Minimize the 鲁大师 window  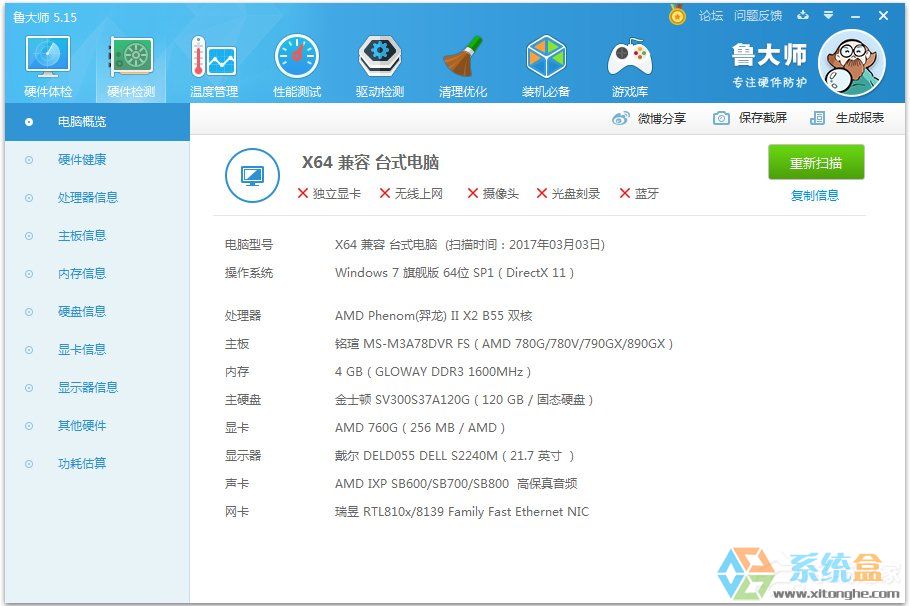click(x=855, y=16)
